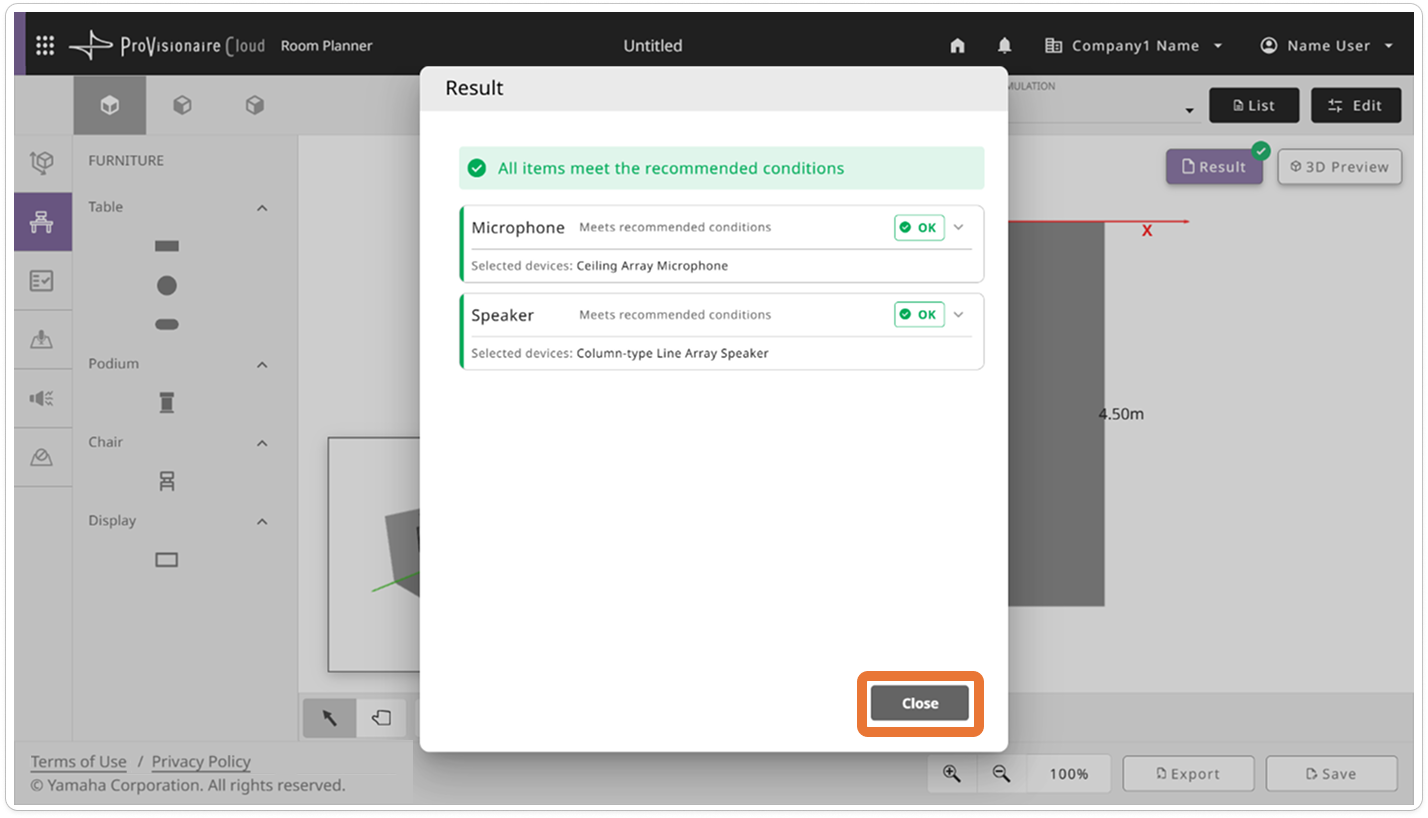This screenshot has width=1428, height=818.
Task: Open the 3D Preview
Action: click(1340, 167)
